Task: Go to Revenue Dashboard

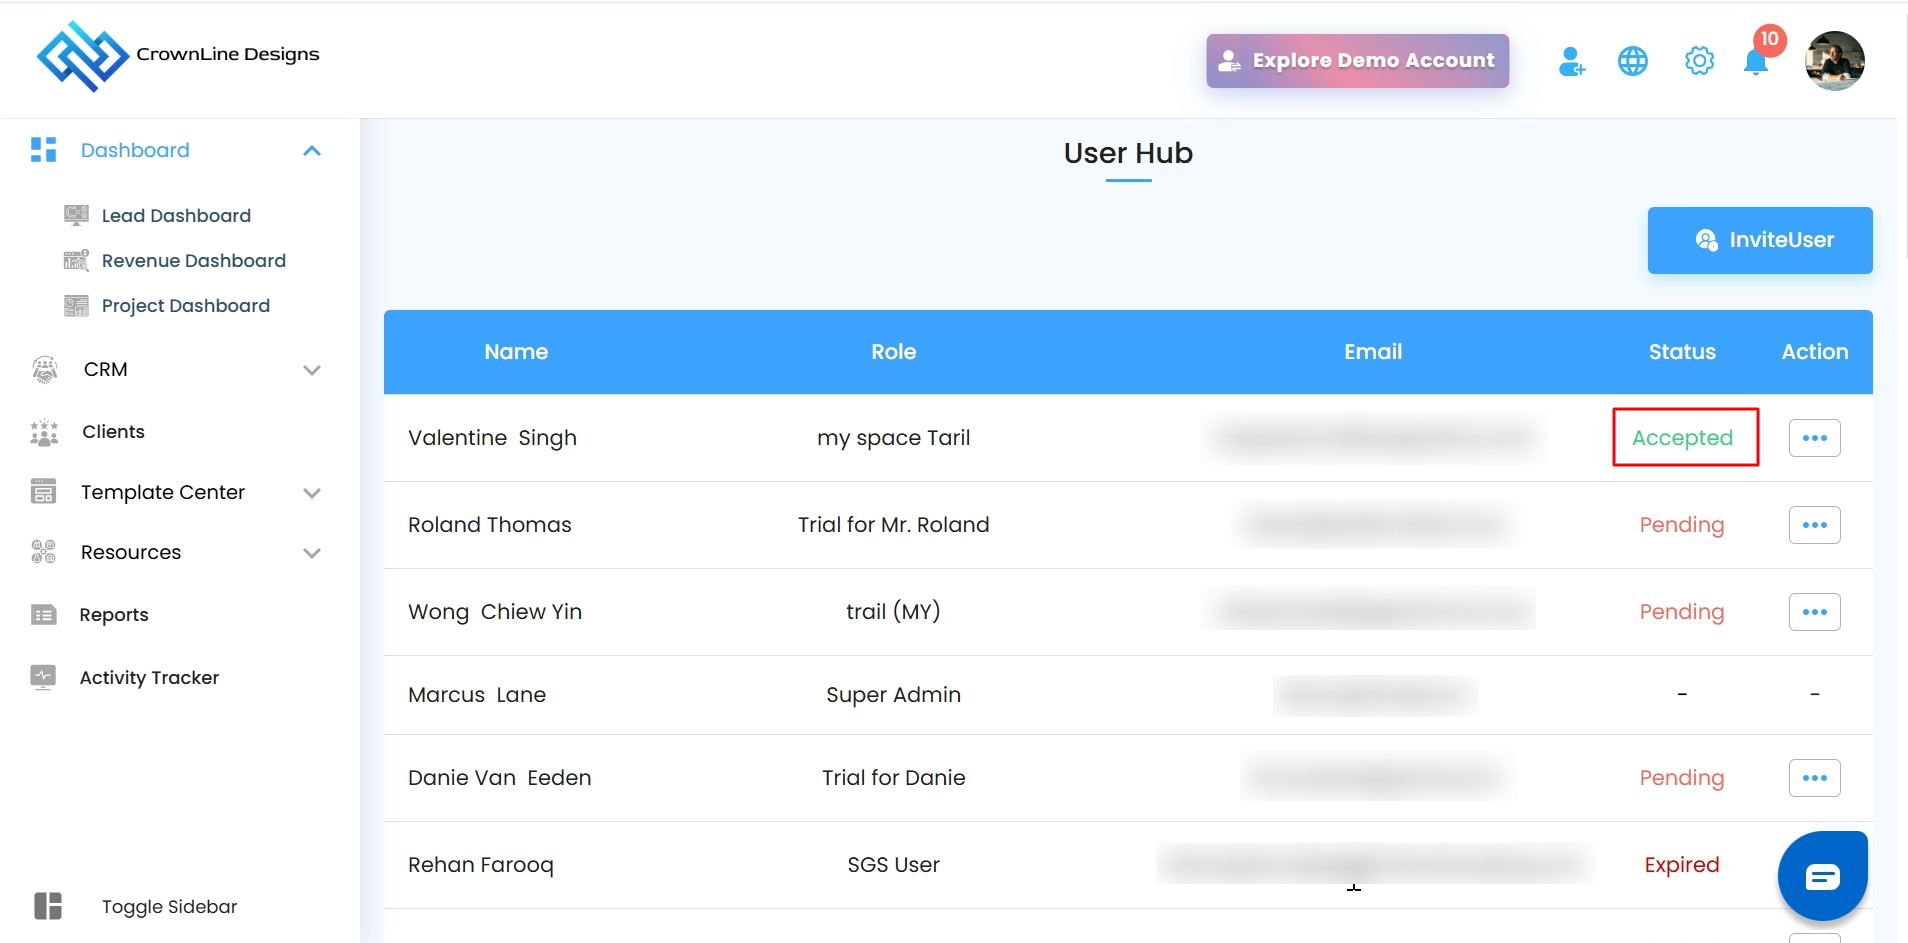Action: coord(193,261)
